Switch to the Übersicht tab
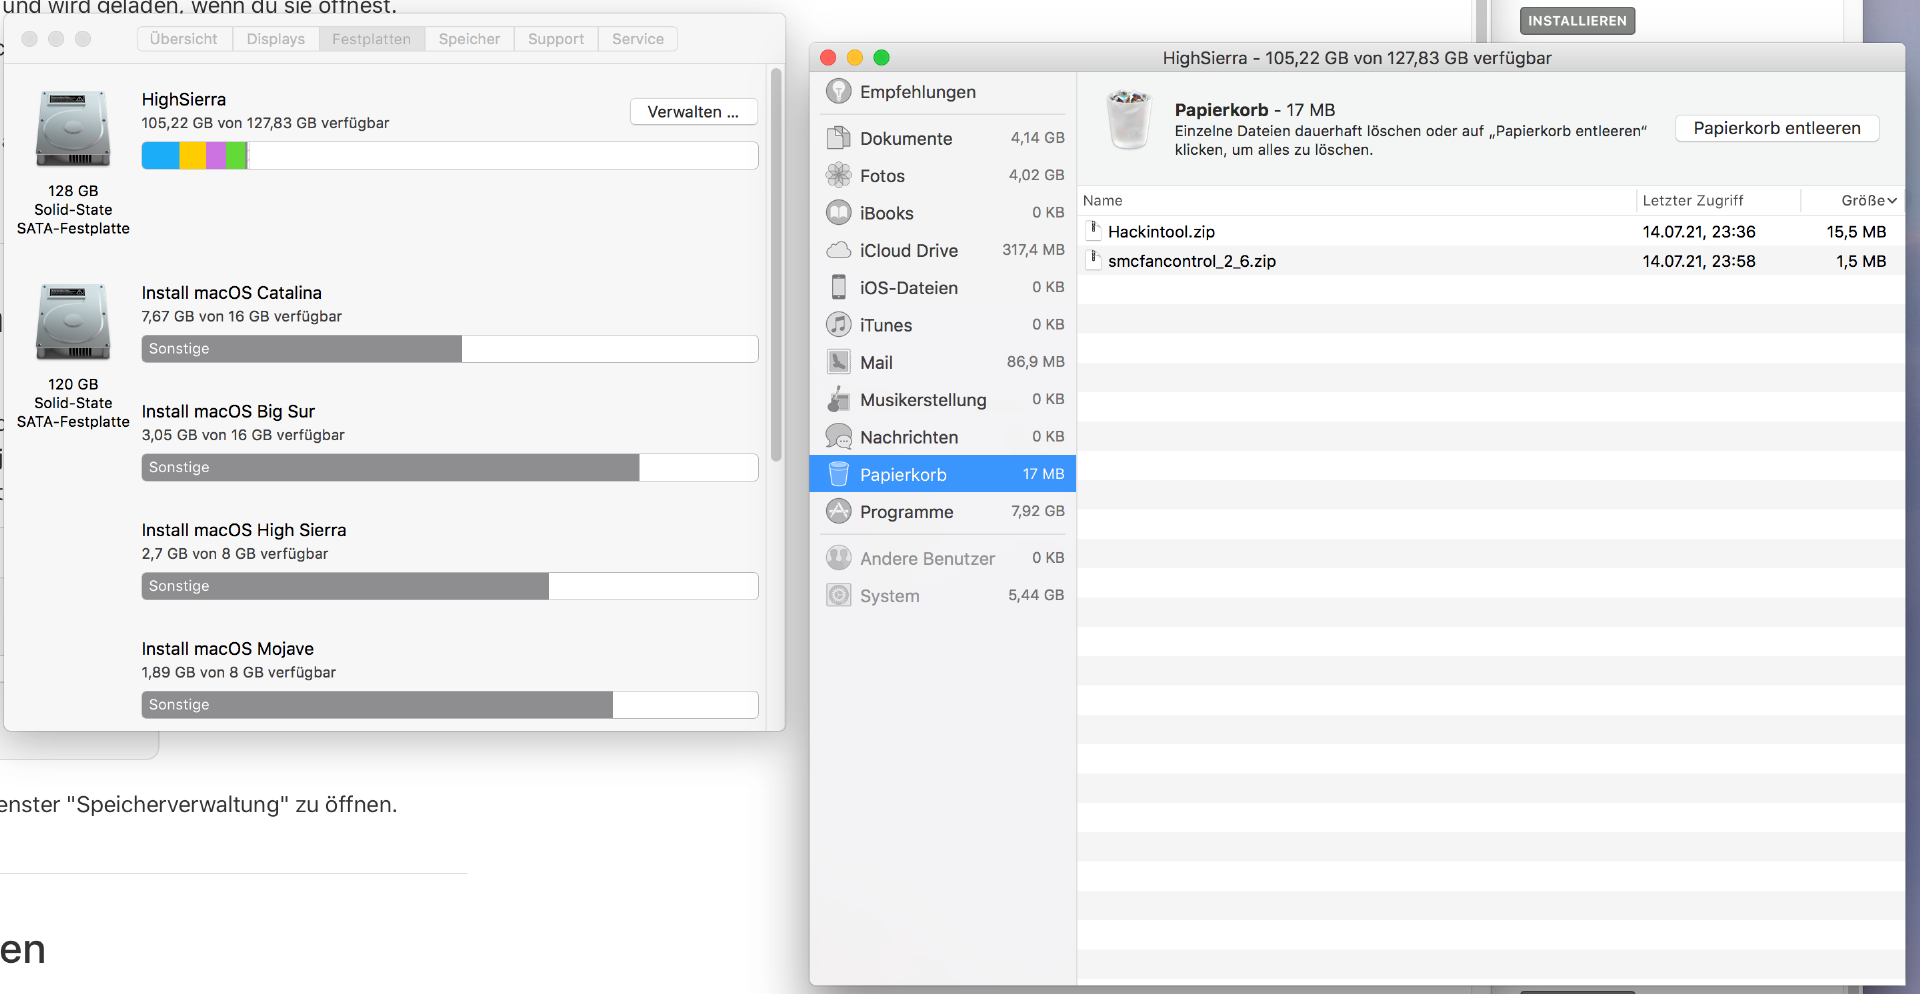Image resolution: width=1920 pixels, height=994 pixels. 184,39
